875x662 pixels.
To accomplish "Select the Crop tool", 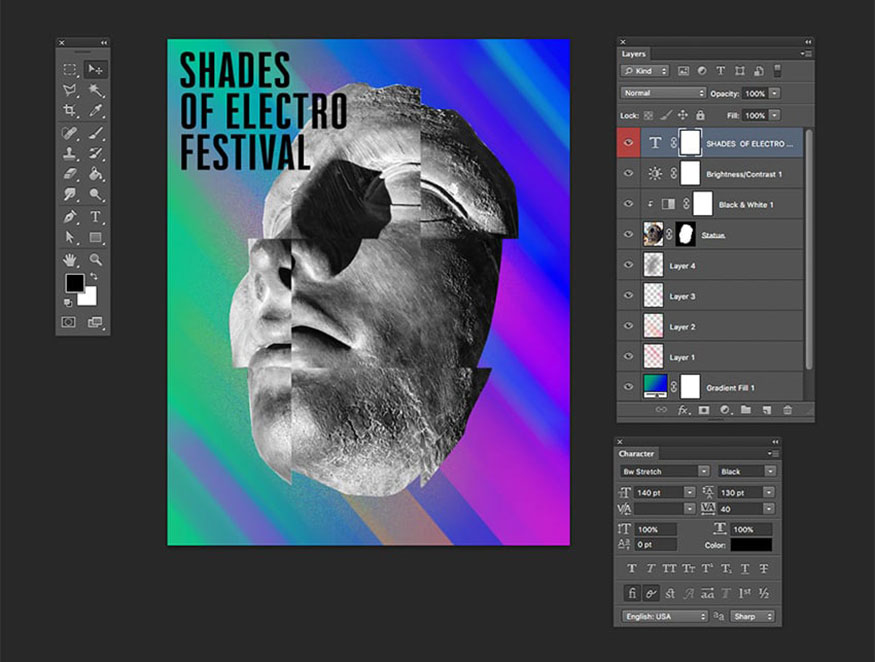I will coord(70,111).
